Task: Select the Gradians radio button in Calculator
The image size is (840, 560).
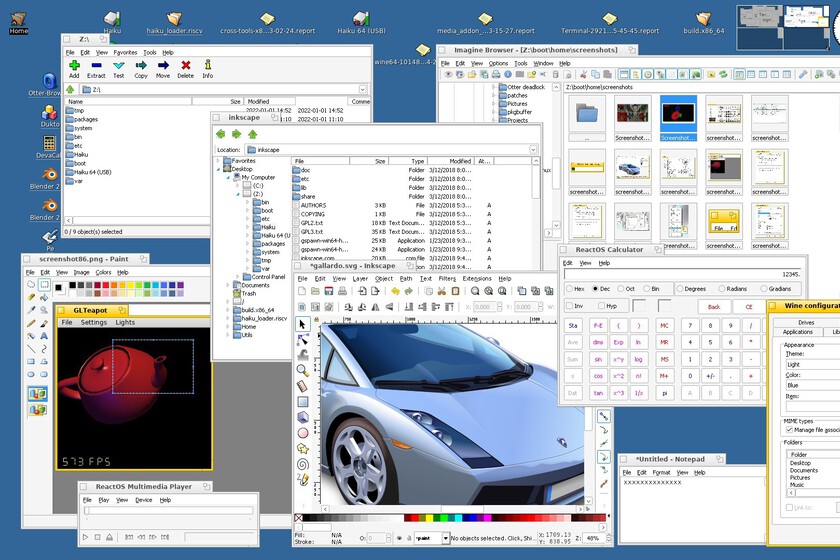Action: click(x=764, y=288)
